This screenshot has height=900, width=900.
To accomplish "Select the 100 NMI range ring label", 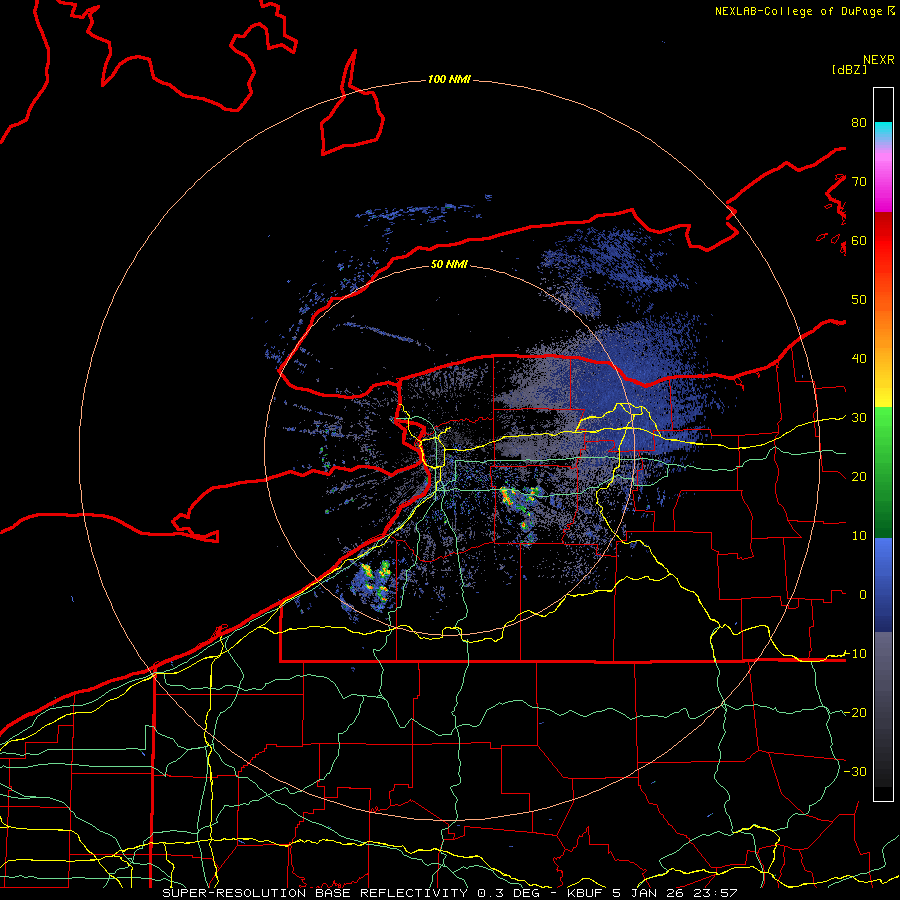I will (x=449, y=79).
